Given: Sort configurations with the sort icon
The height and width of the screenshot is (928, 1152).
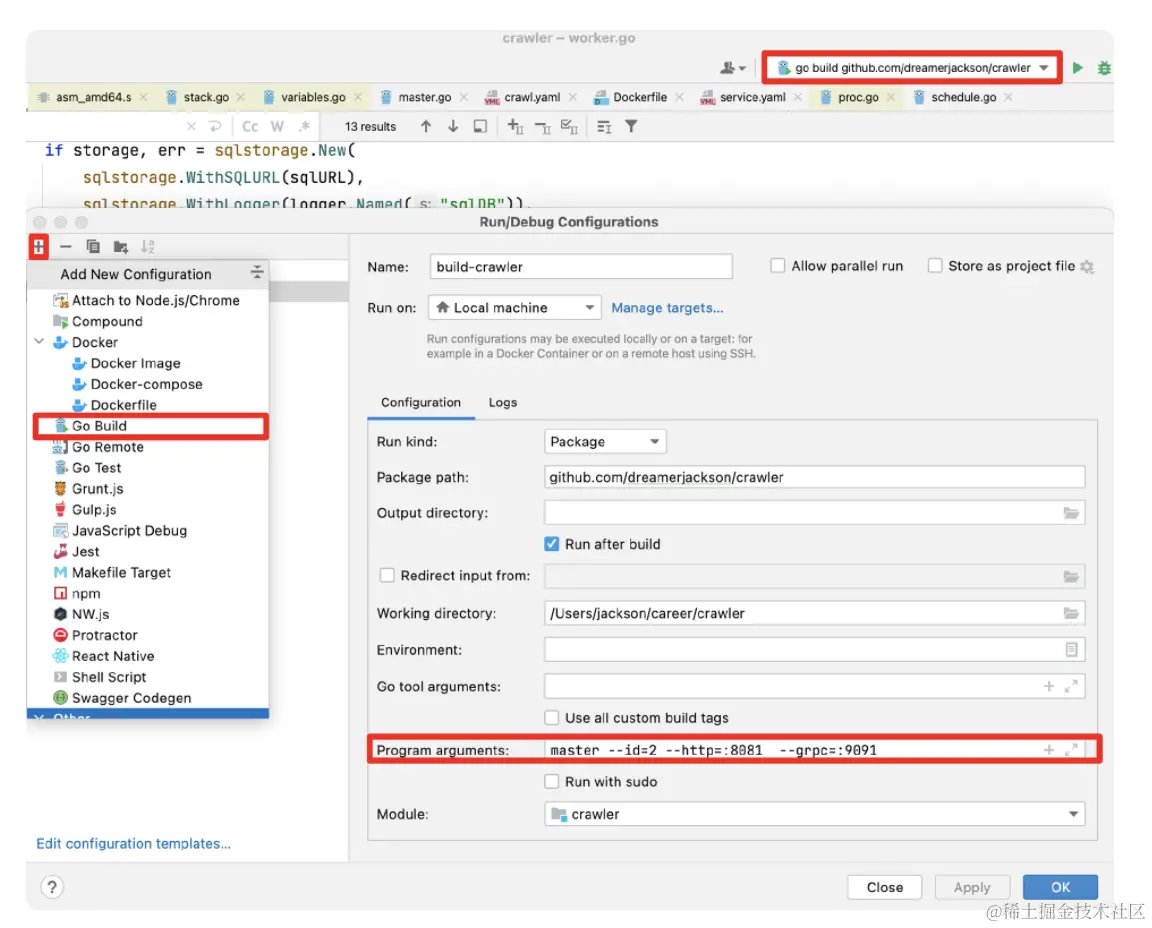Looking at the screenshot, I should (148, 247).
